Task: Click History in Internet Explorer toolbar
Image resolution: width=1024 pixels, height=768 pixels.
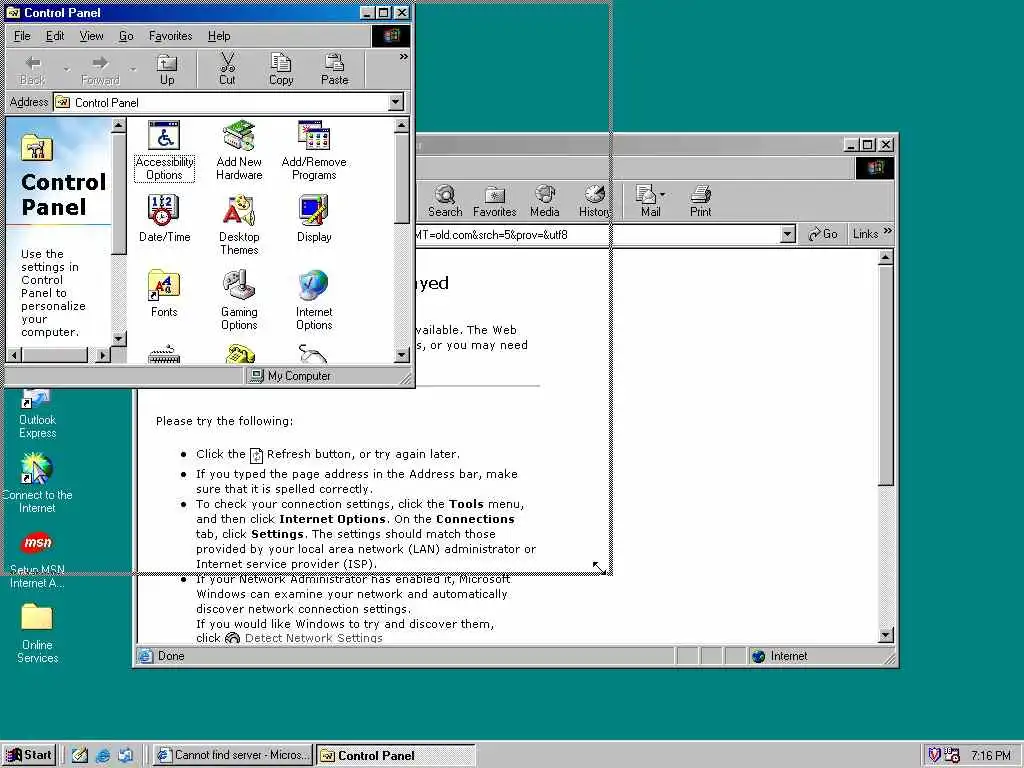Action: [594, 201]
